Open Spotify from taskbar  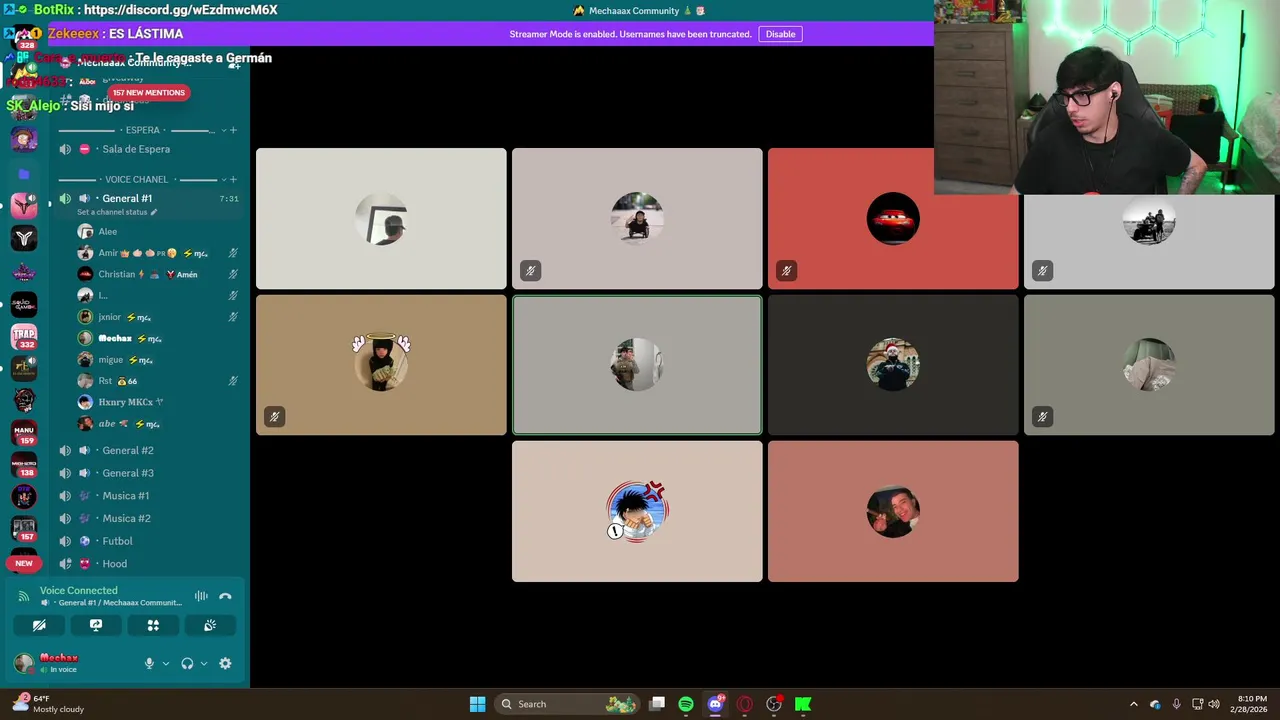(686, 704)
